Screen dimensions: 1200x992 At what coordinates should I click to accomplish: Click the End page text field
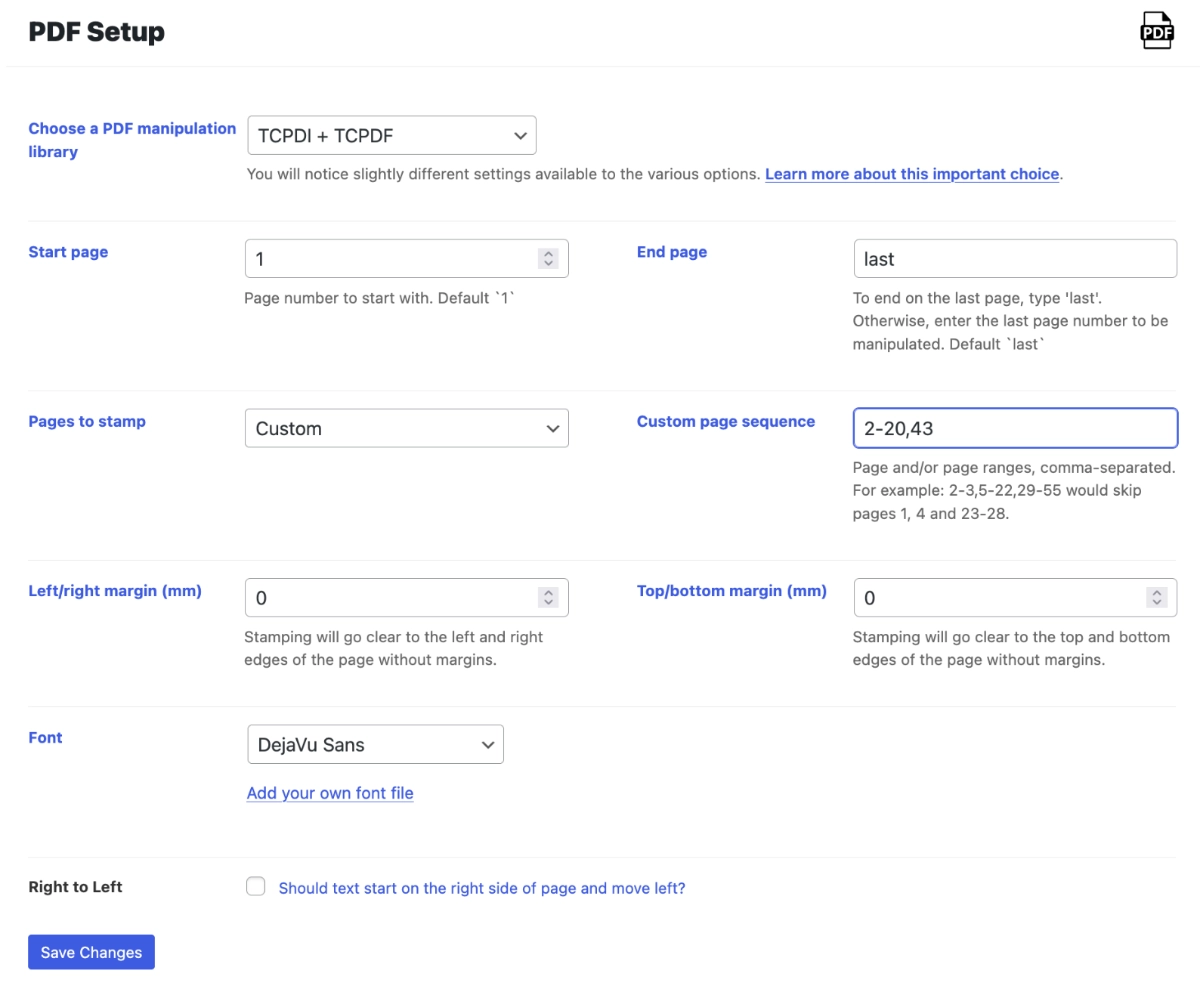tap(1014, 259)
